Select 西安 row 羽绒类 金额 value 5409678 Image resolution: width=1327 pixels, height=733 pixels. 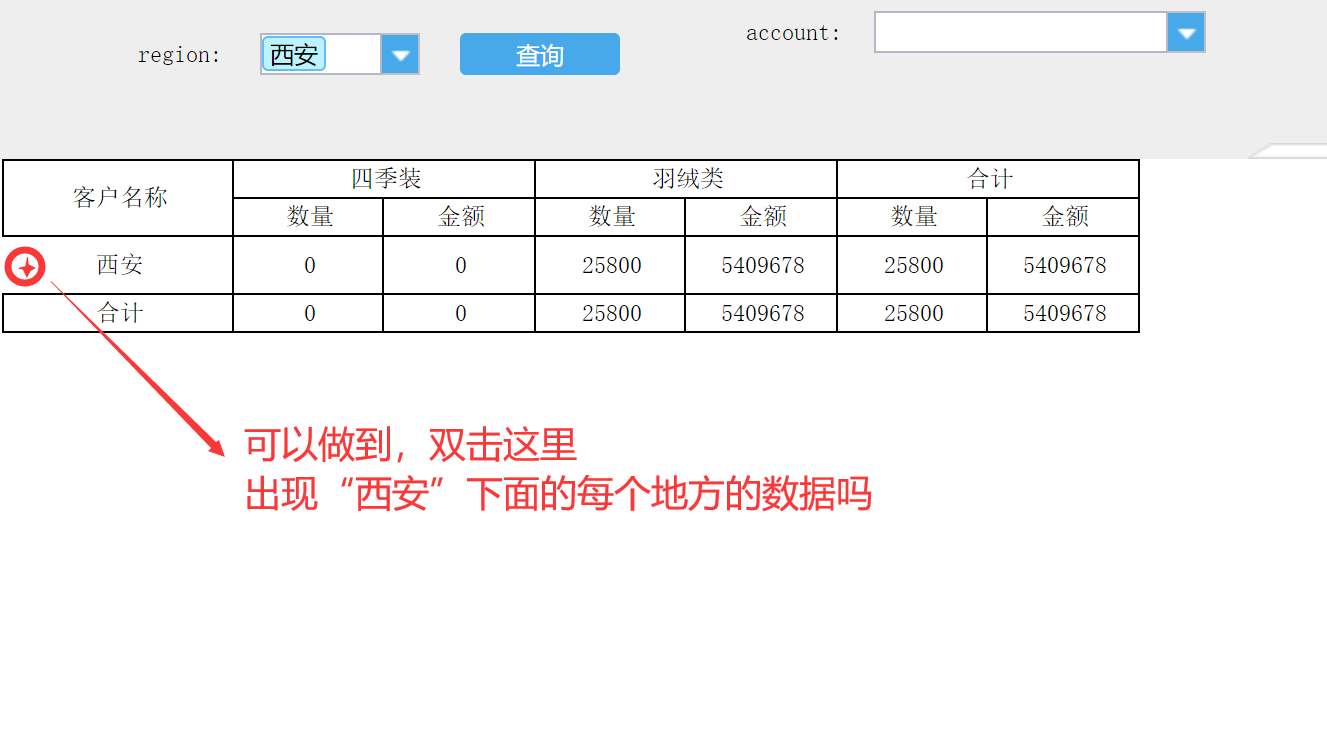pyautogui.click(x=761, y=265)
